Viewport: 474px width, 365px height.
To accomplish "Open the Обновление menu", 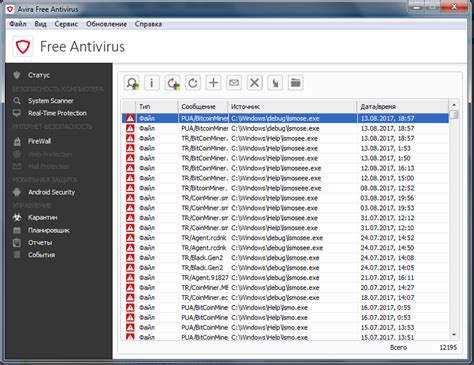I will [106, 24].
